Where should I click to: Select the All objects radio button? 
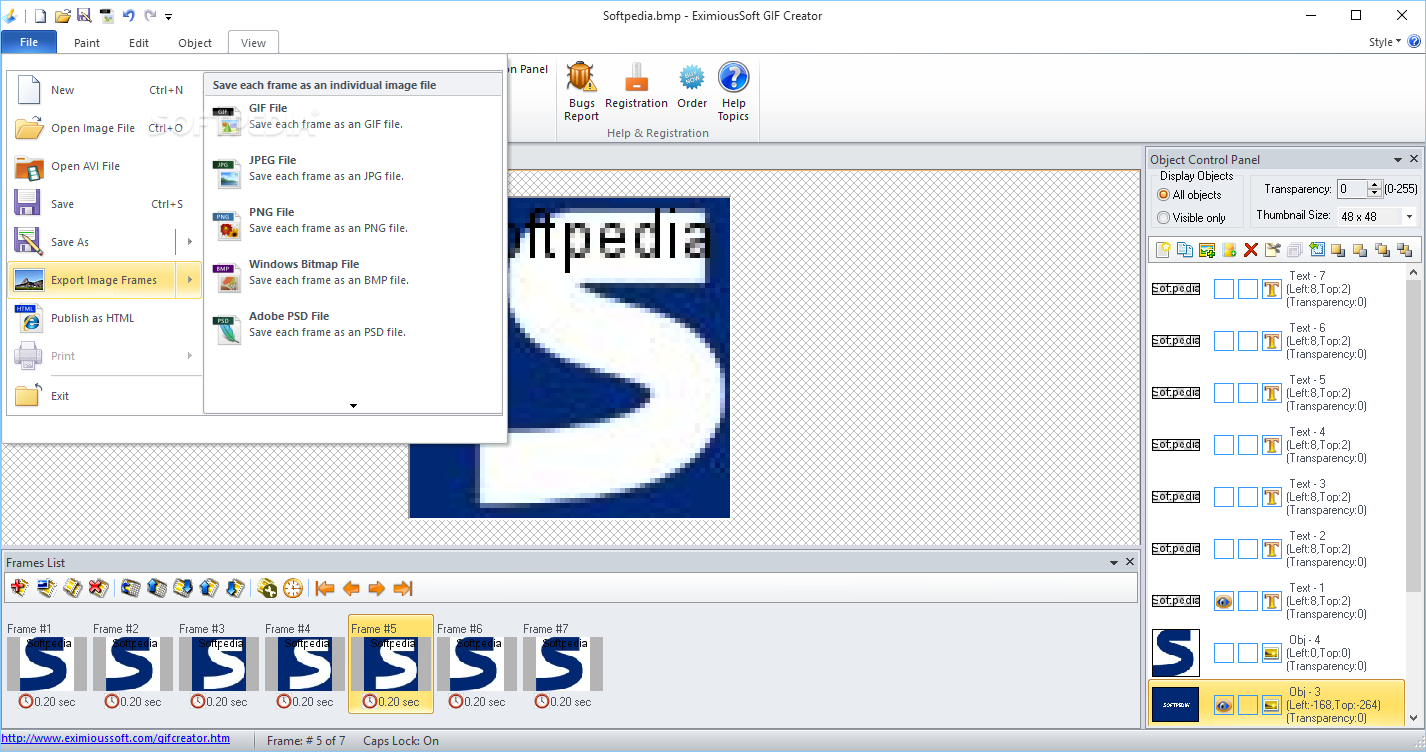click(x=1163, y=195)
